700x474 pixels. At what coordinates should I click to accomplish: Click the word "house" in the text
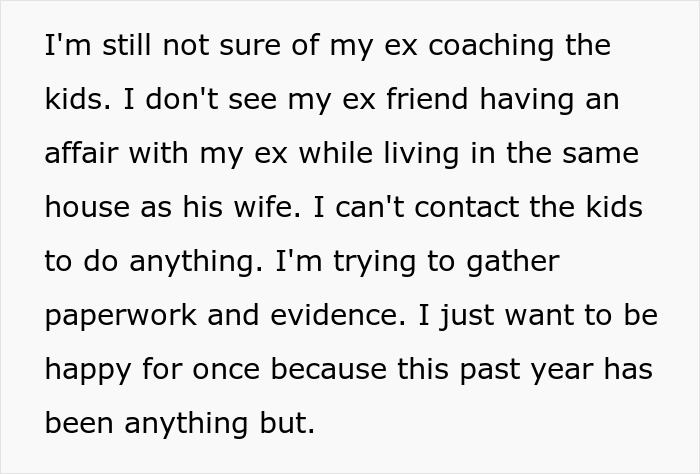pos(89,208)
